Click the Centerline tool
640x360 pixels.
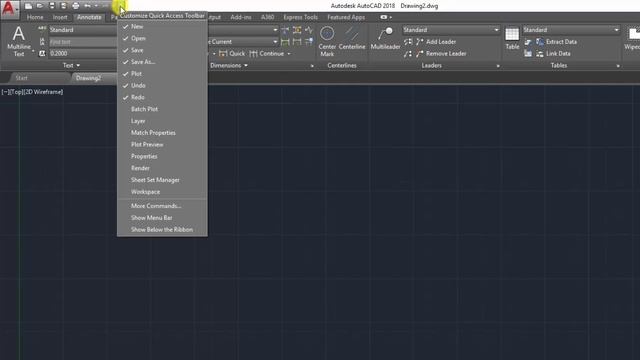point(352,38)
